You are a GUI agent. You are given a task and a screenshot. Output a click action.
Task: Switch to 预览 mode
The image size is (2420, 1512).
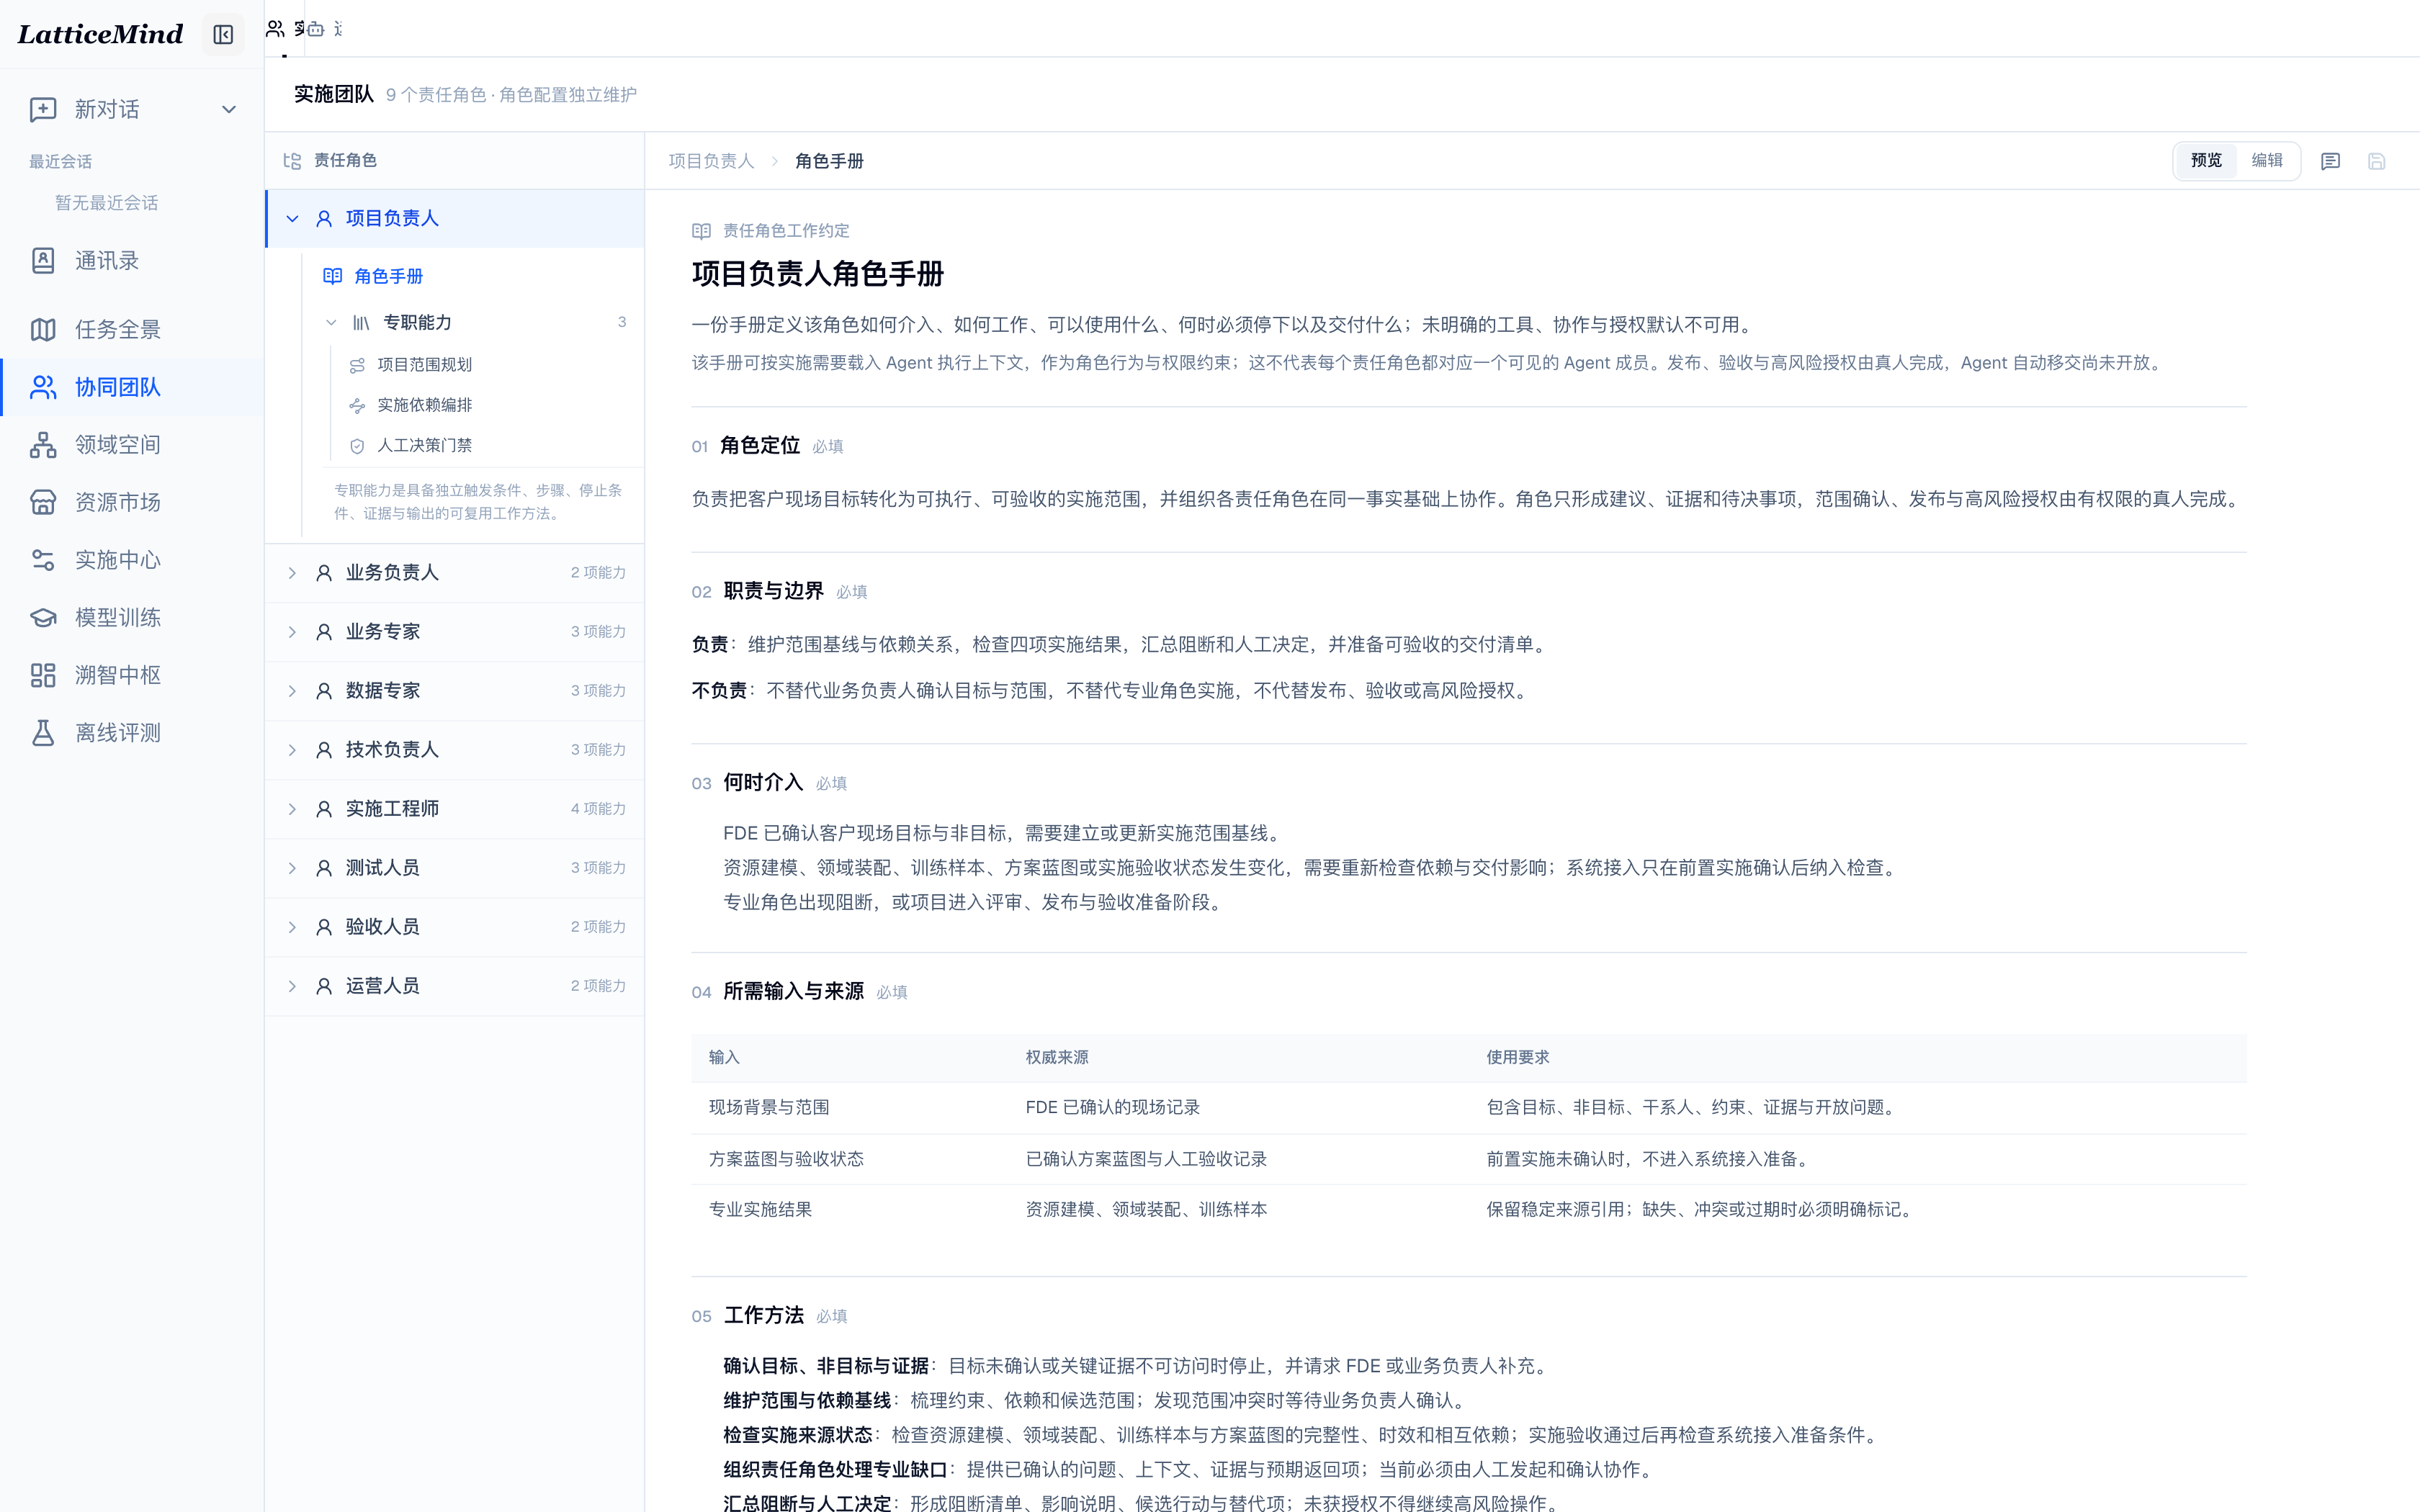tap(2206, 161)
